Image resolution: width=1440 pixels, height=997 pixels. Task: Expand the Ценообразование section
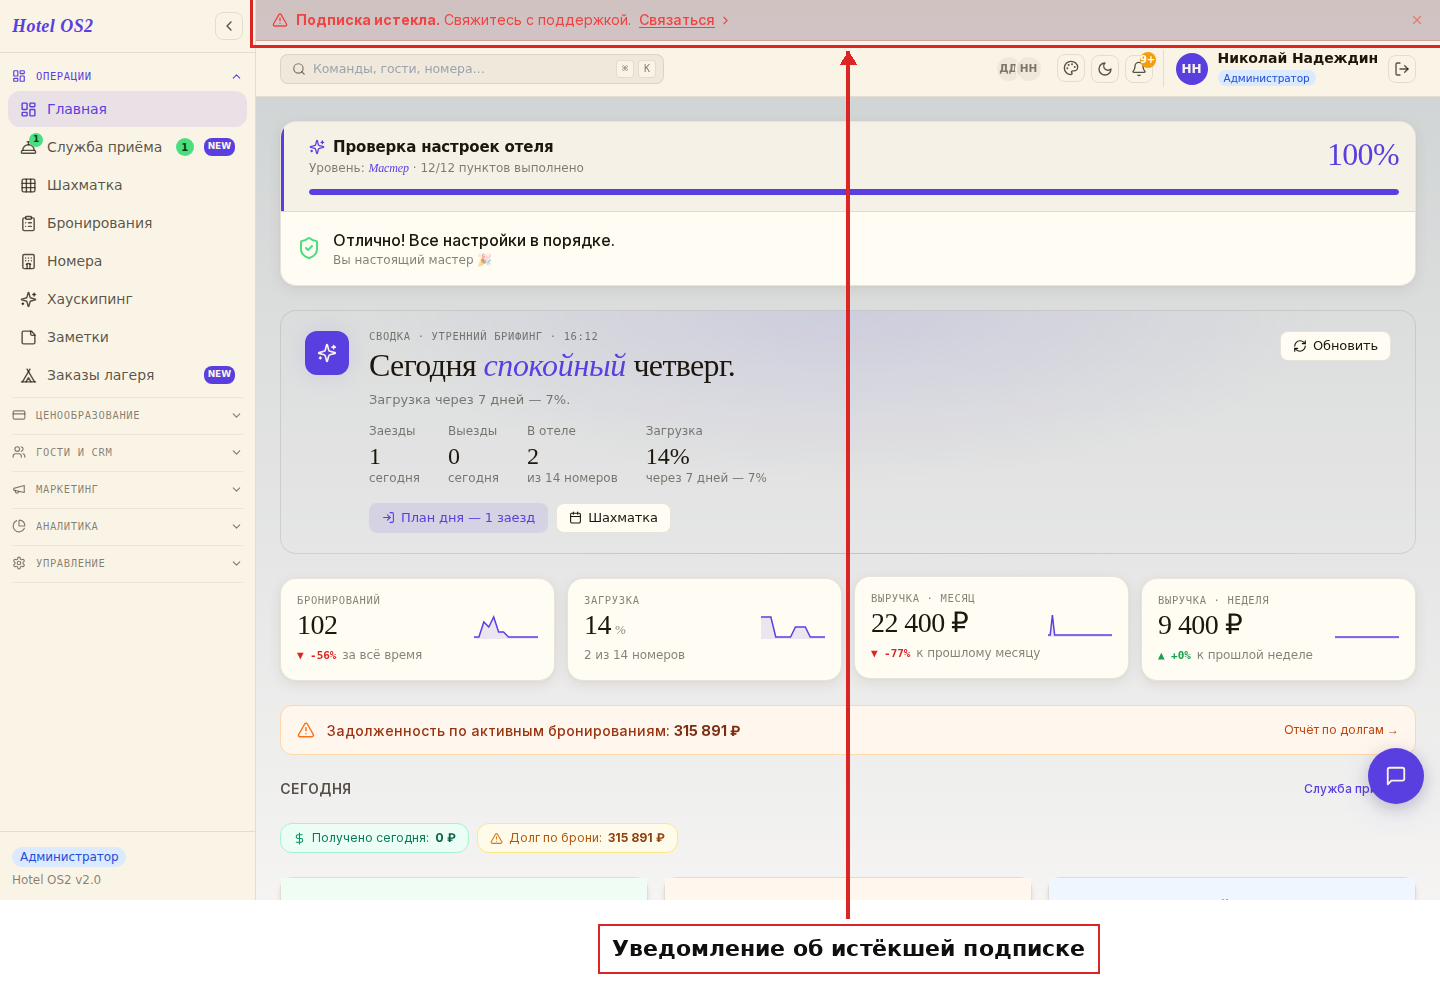(x=128, y=415)
